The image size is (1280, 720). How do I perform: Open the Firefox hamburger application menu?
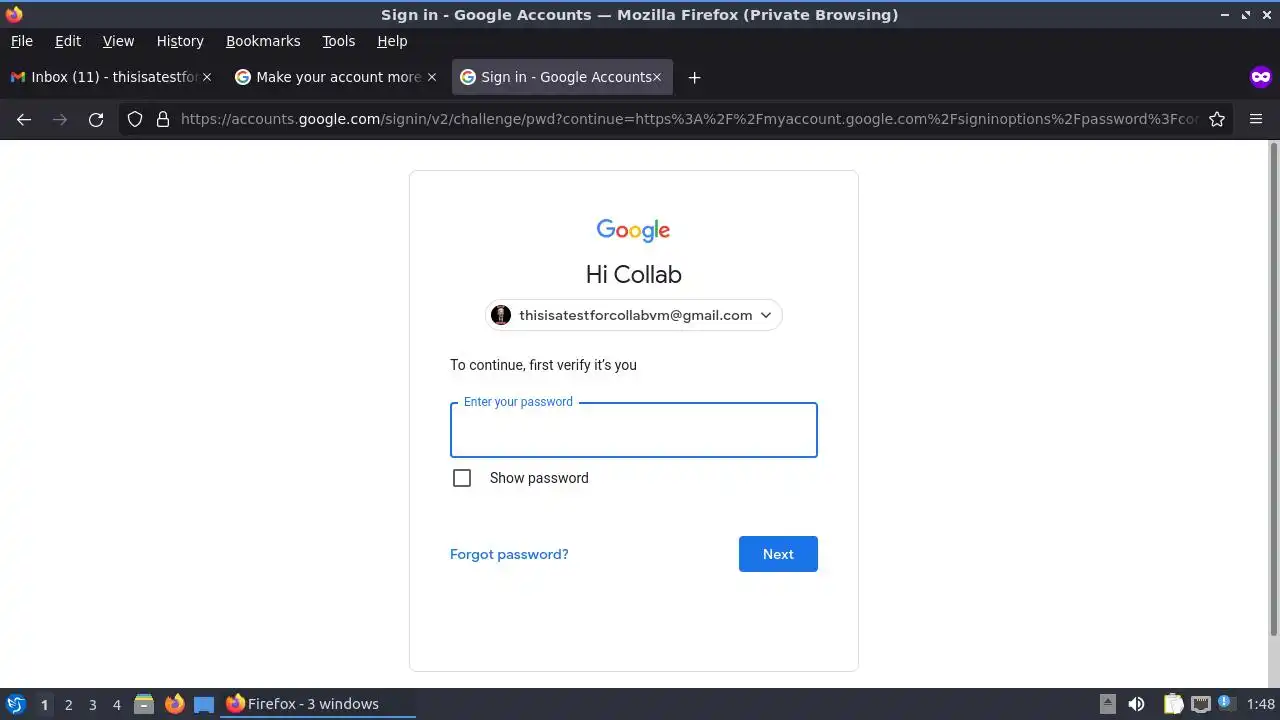click(x=1256, y=119)
